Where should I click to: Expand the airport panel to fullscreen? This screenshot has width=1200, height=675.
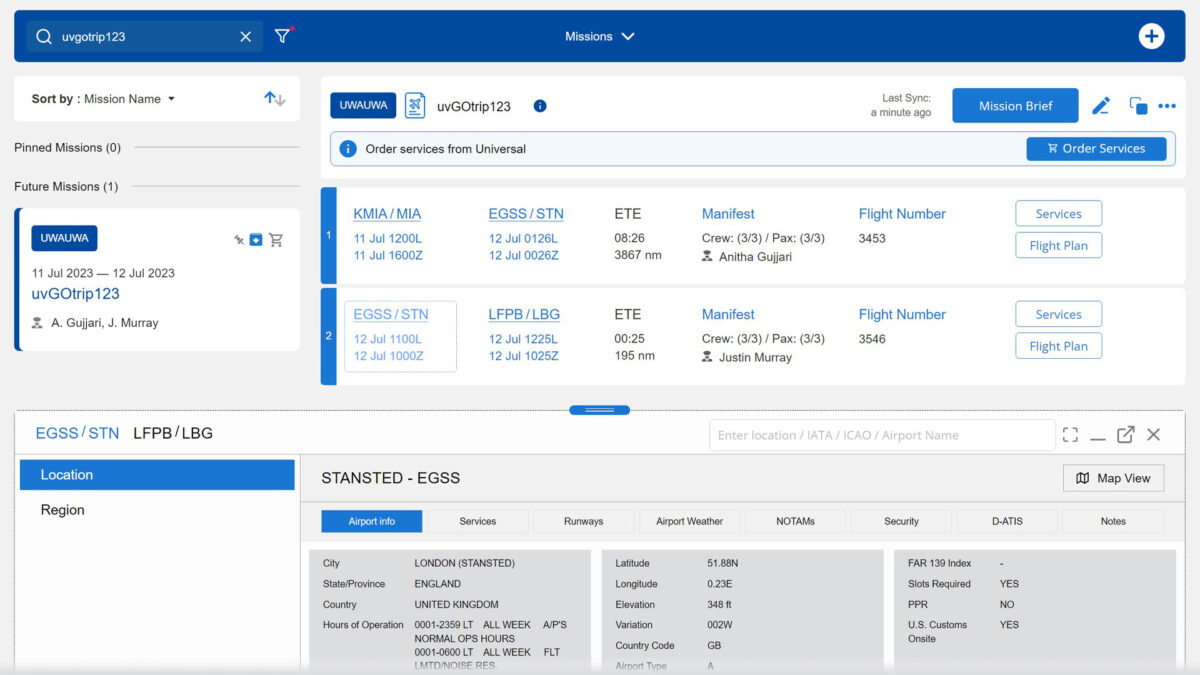[x=1070, y=435]
